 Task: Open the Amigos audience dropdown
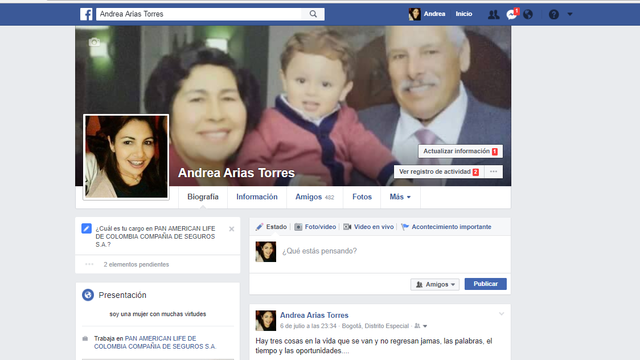(x=435, y=284)
